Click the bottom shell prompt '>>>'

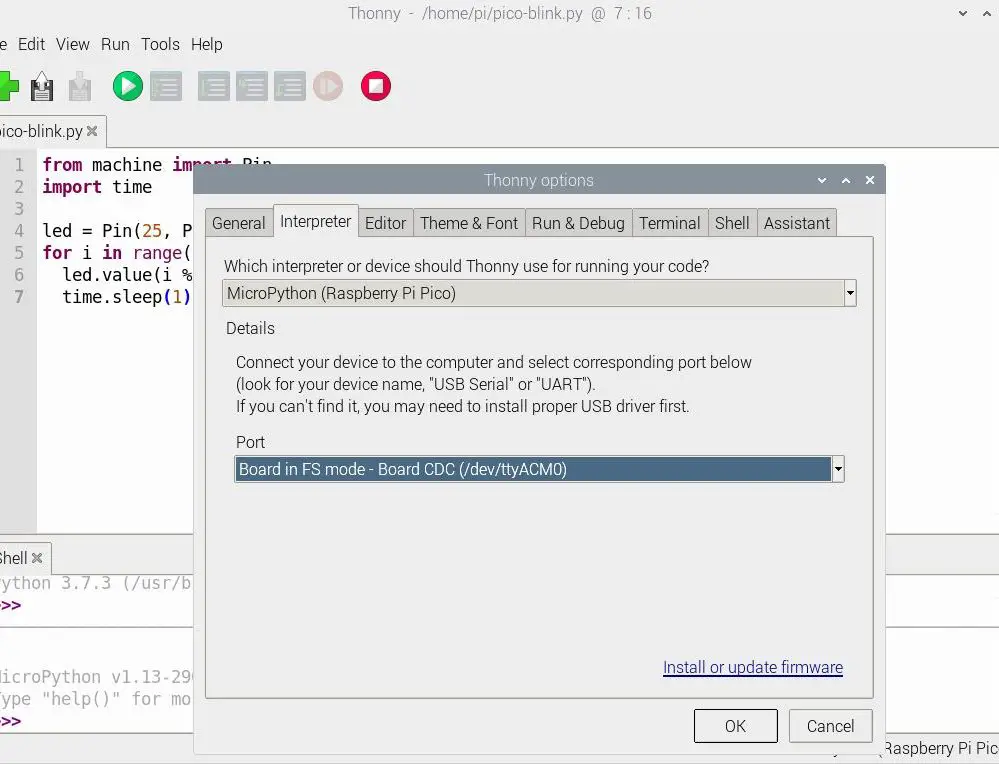11,721
